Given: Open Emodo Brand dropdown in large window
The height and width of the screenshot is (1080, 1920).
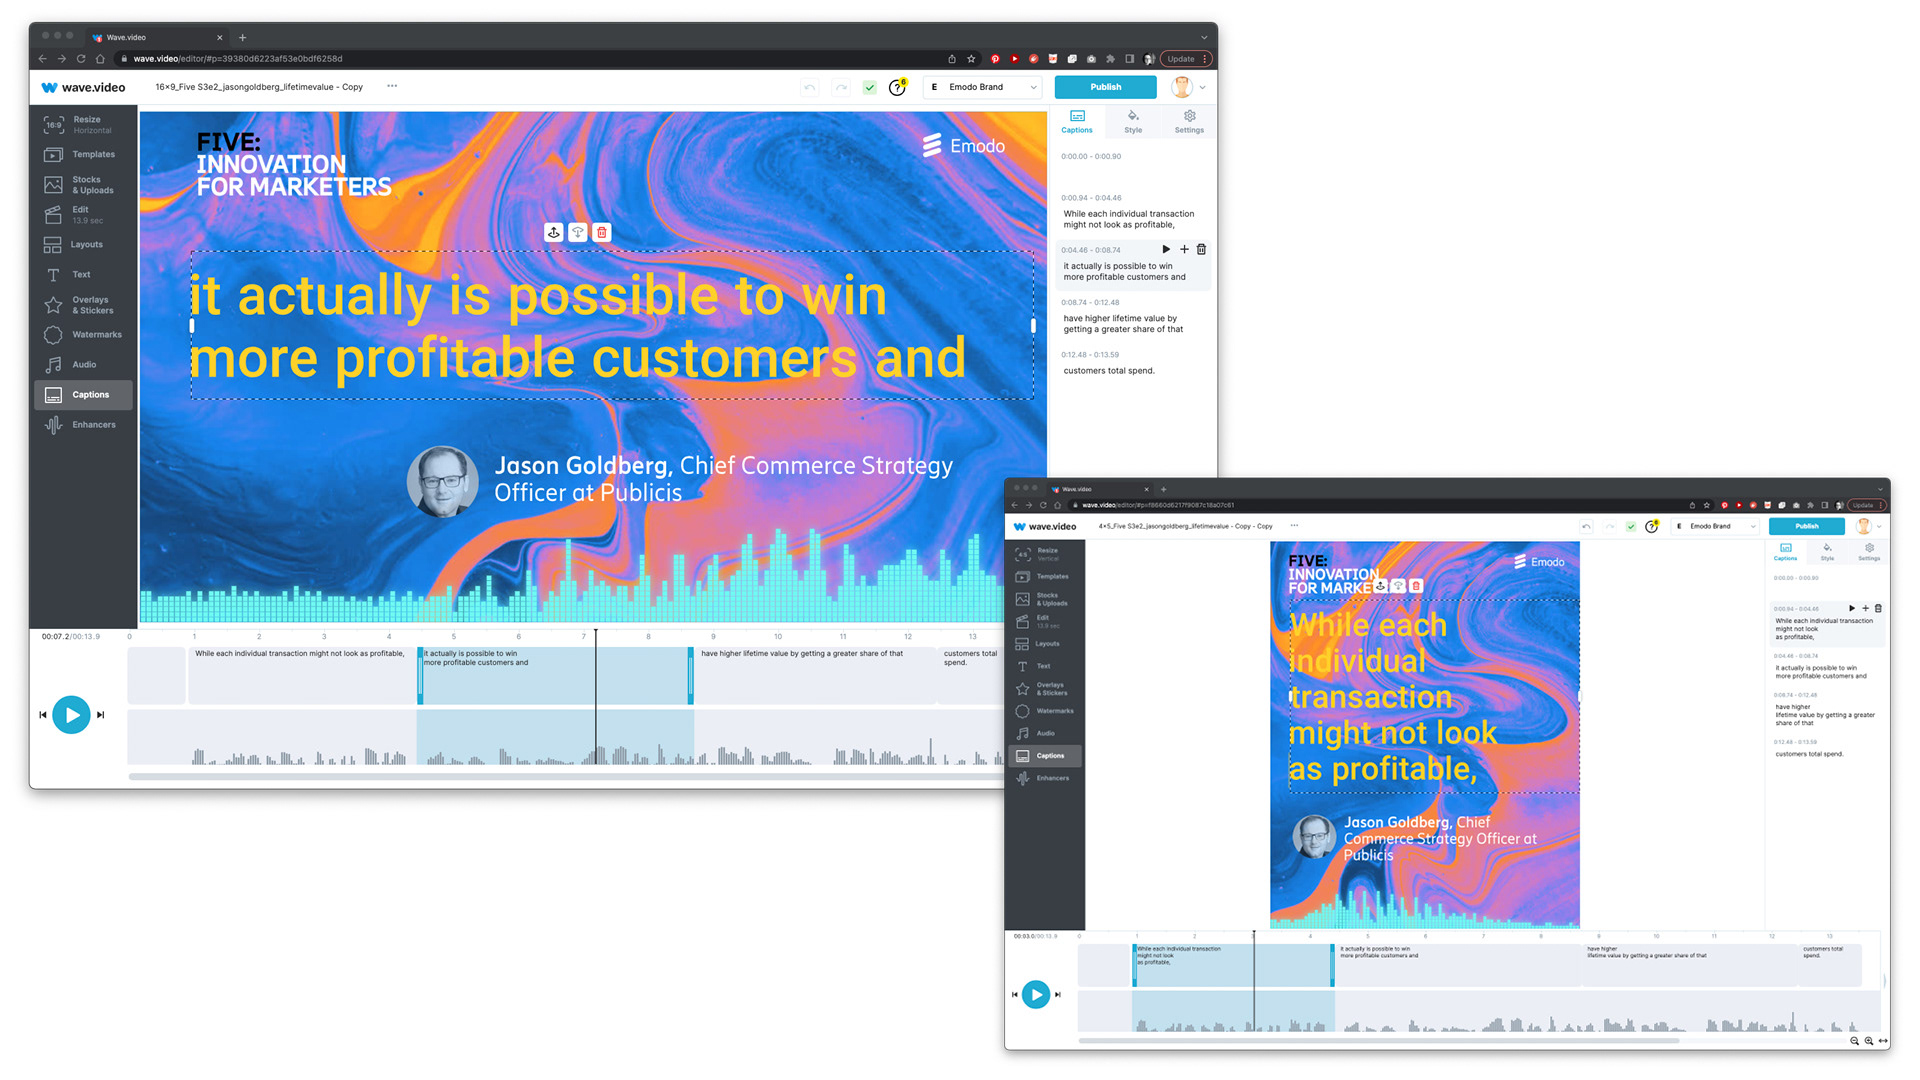Looking at the screenshot, I should point(983,87).
